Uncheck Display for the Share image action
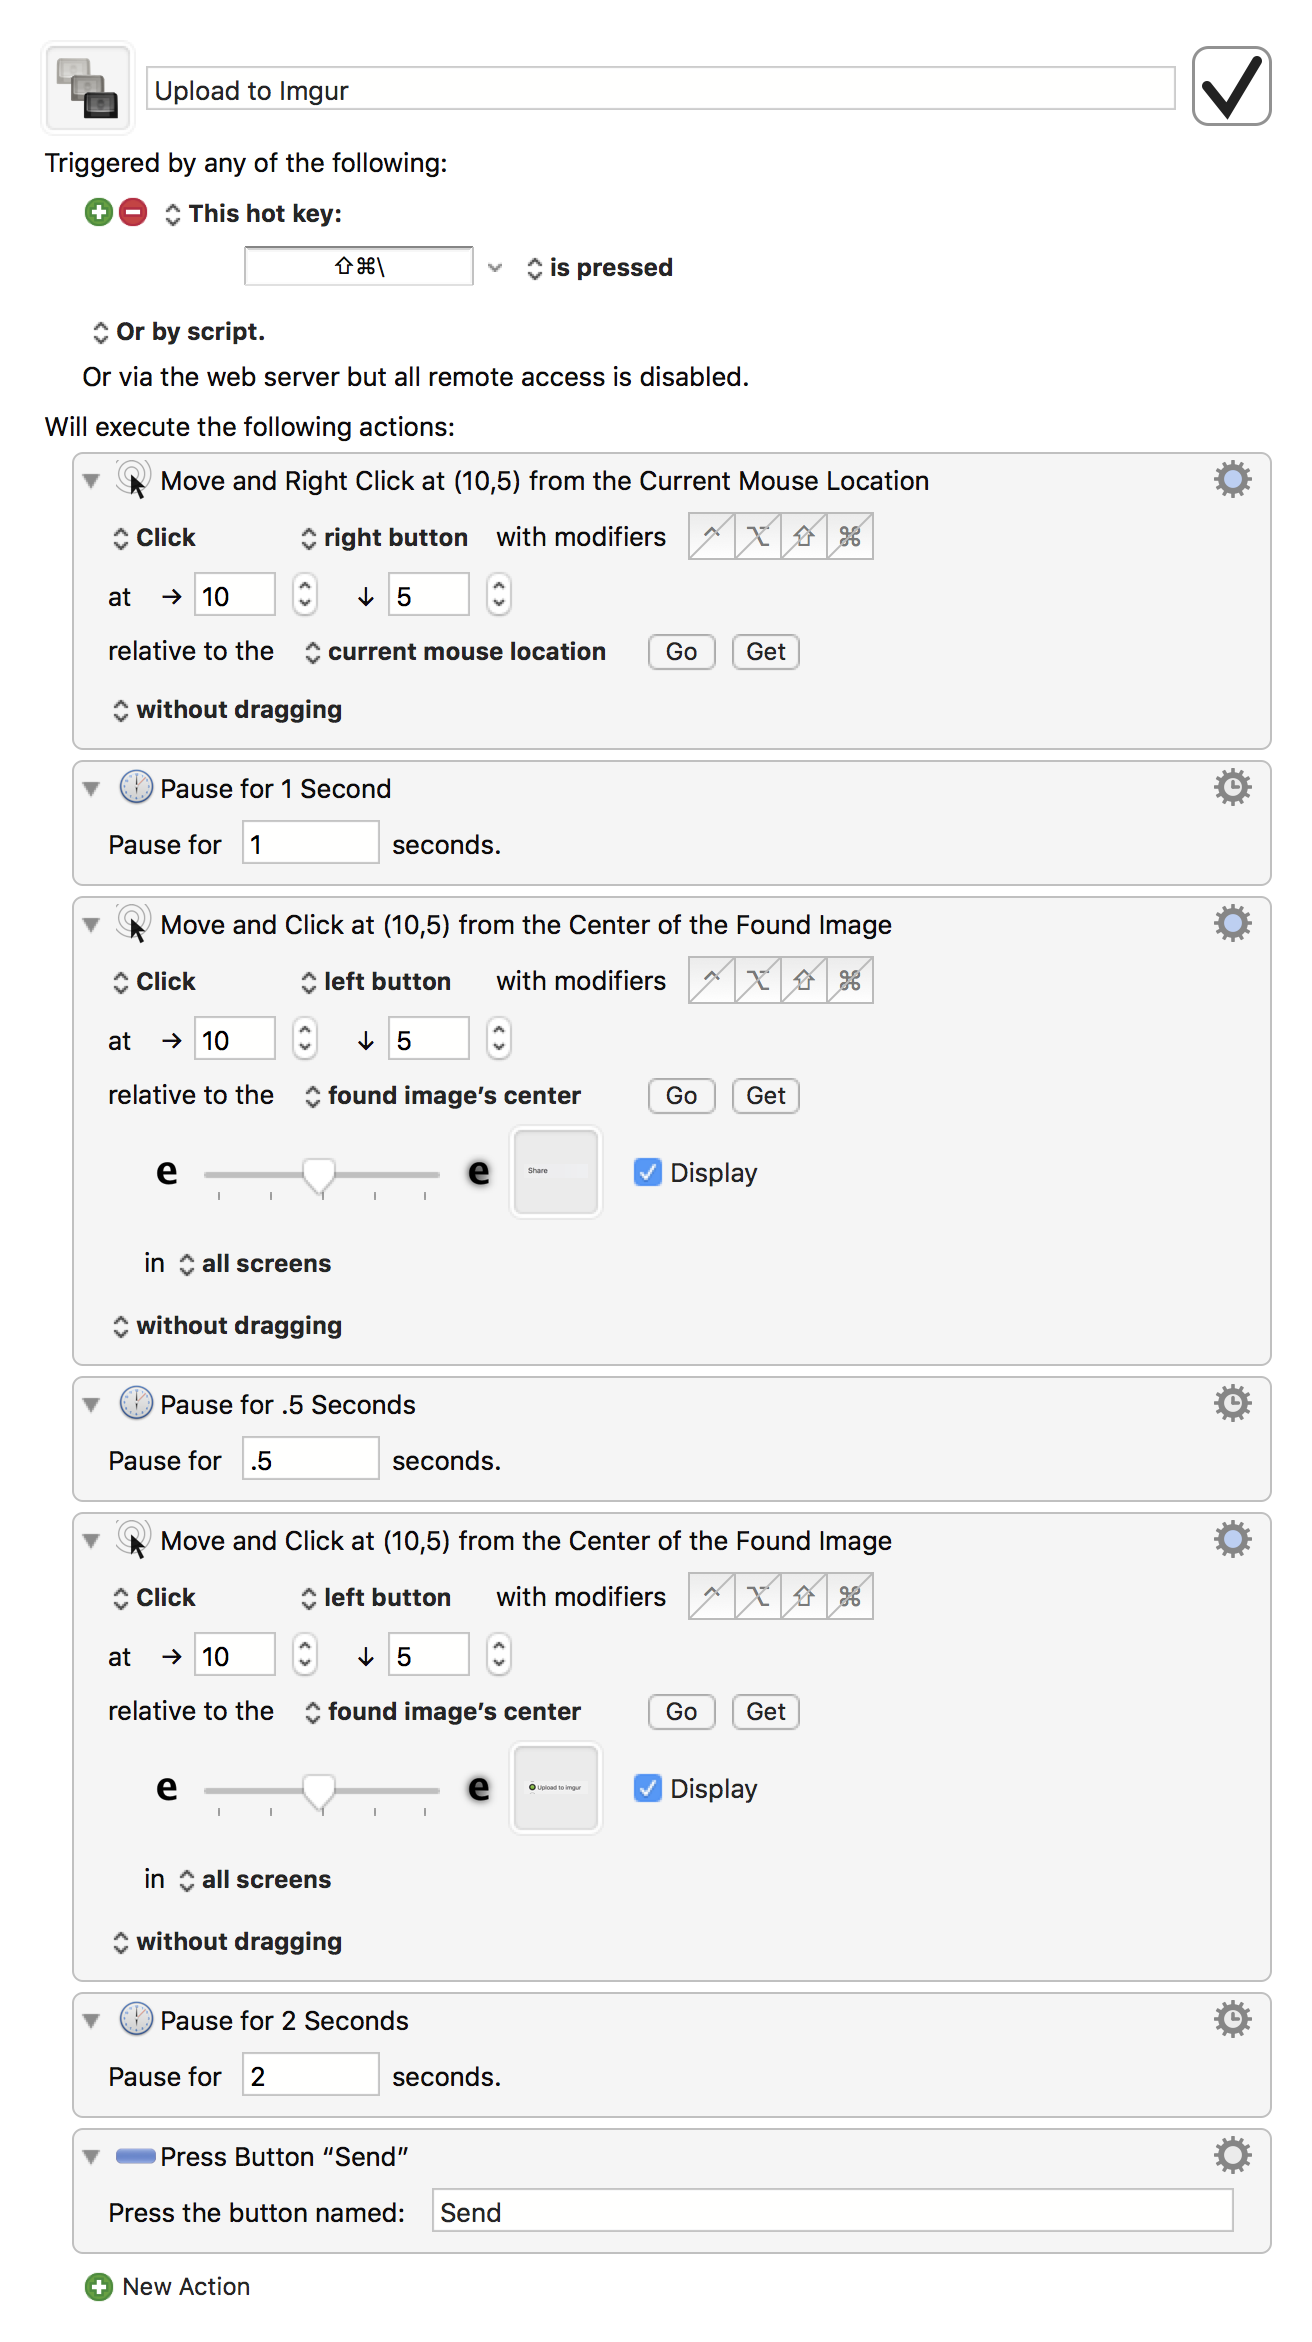Viewport: 1312px width, 2342px height. tap(647, 1172)
